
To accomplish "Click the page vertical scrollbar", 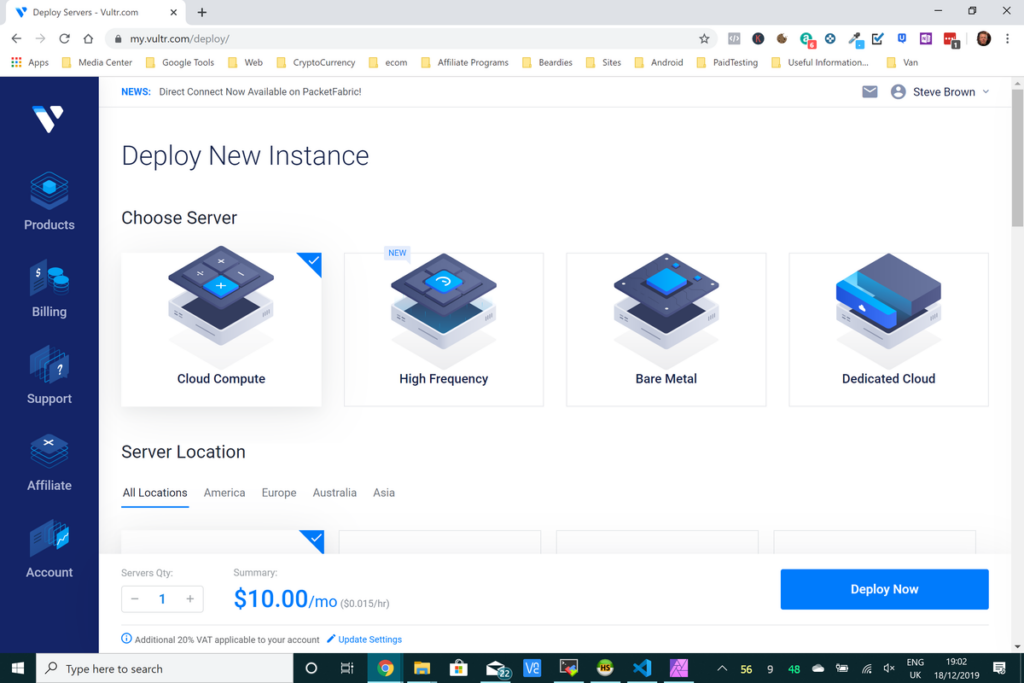I will (x=1017, y=158).
